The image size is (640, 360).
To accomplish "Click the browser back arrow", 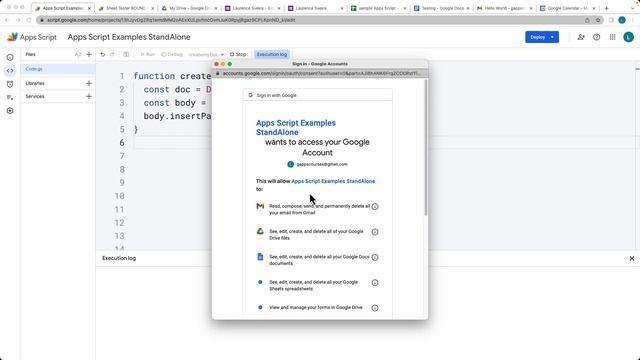I will click(7, 20).
